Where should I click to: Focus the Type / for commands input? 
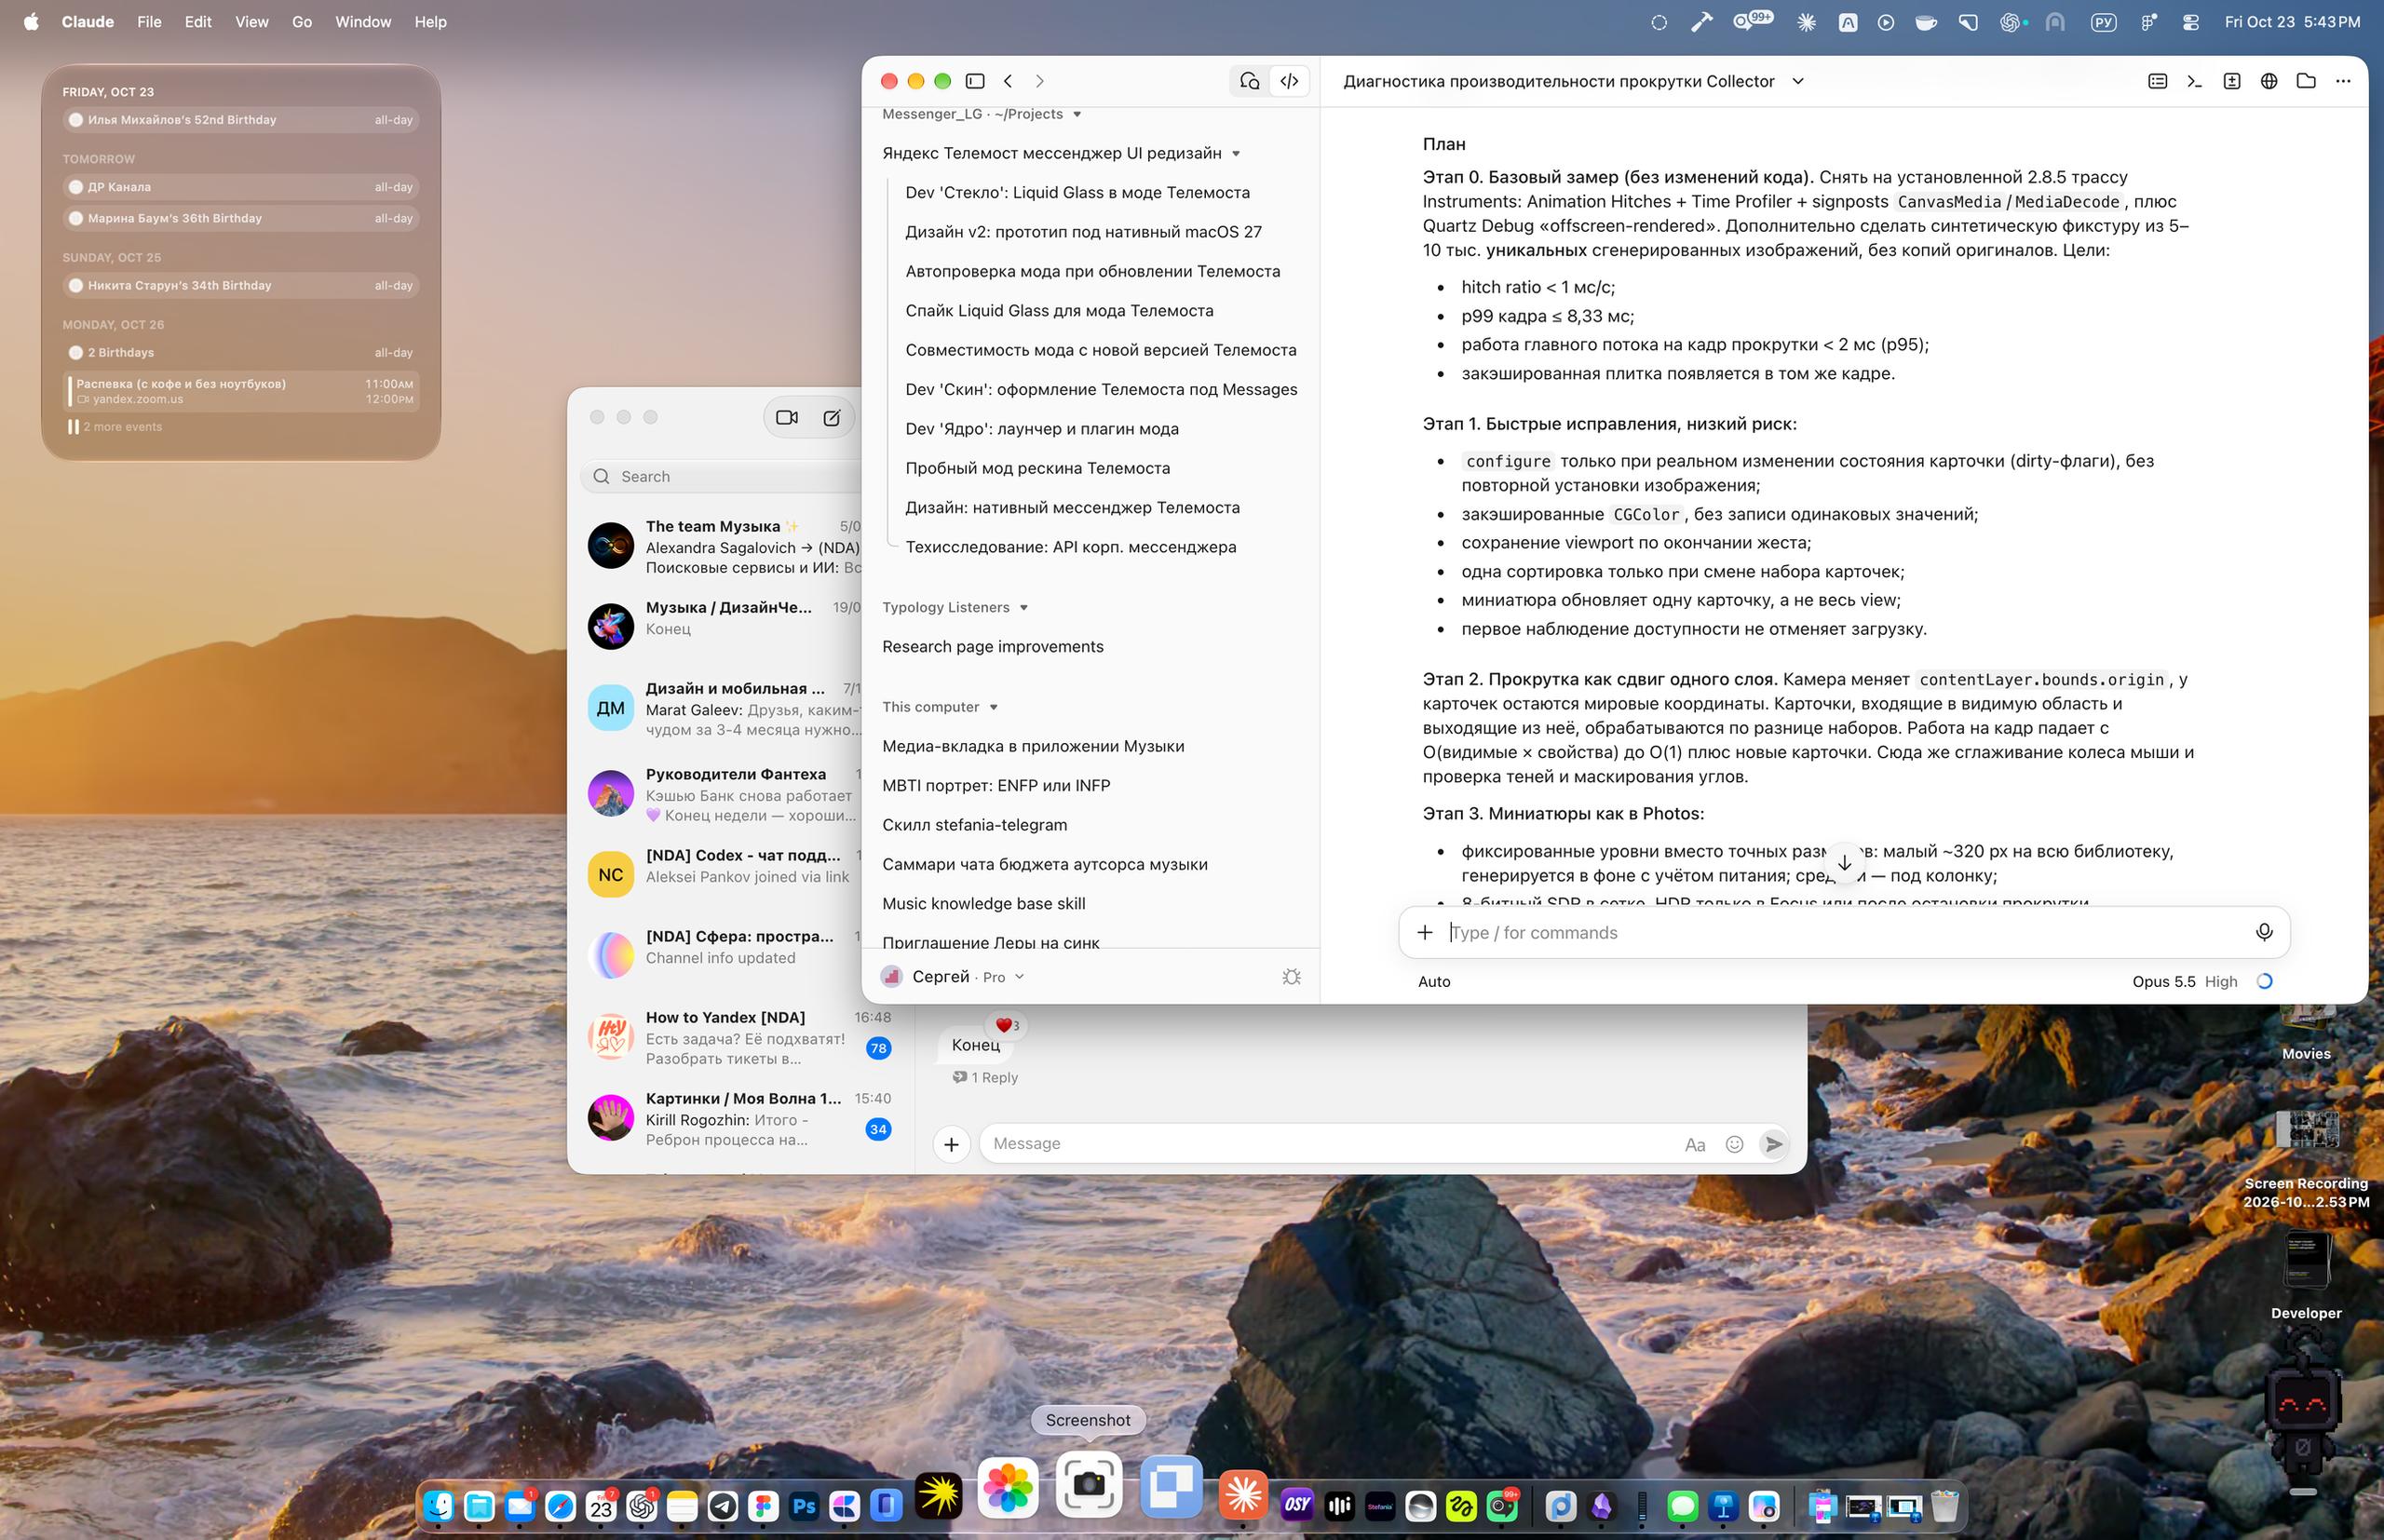(x=1844, y=933)
